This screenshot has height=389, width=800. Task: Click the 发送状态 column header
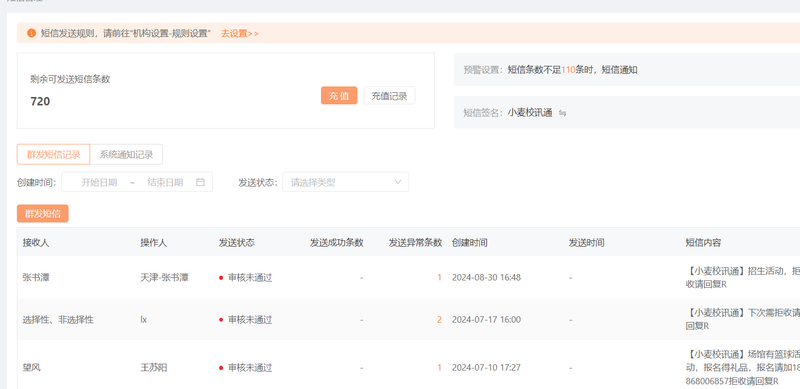237,243
